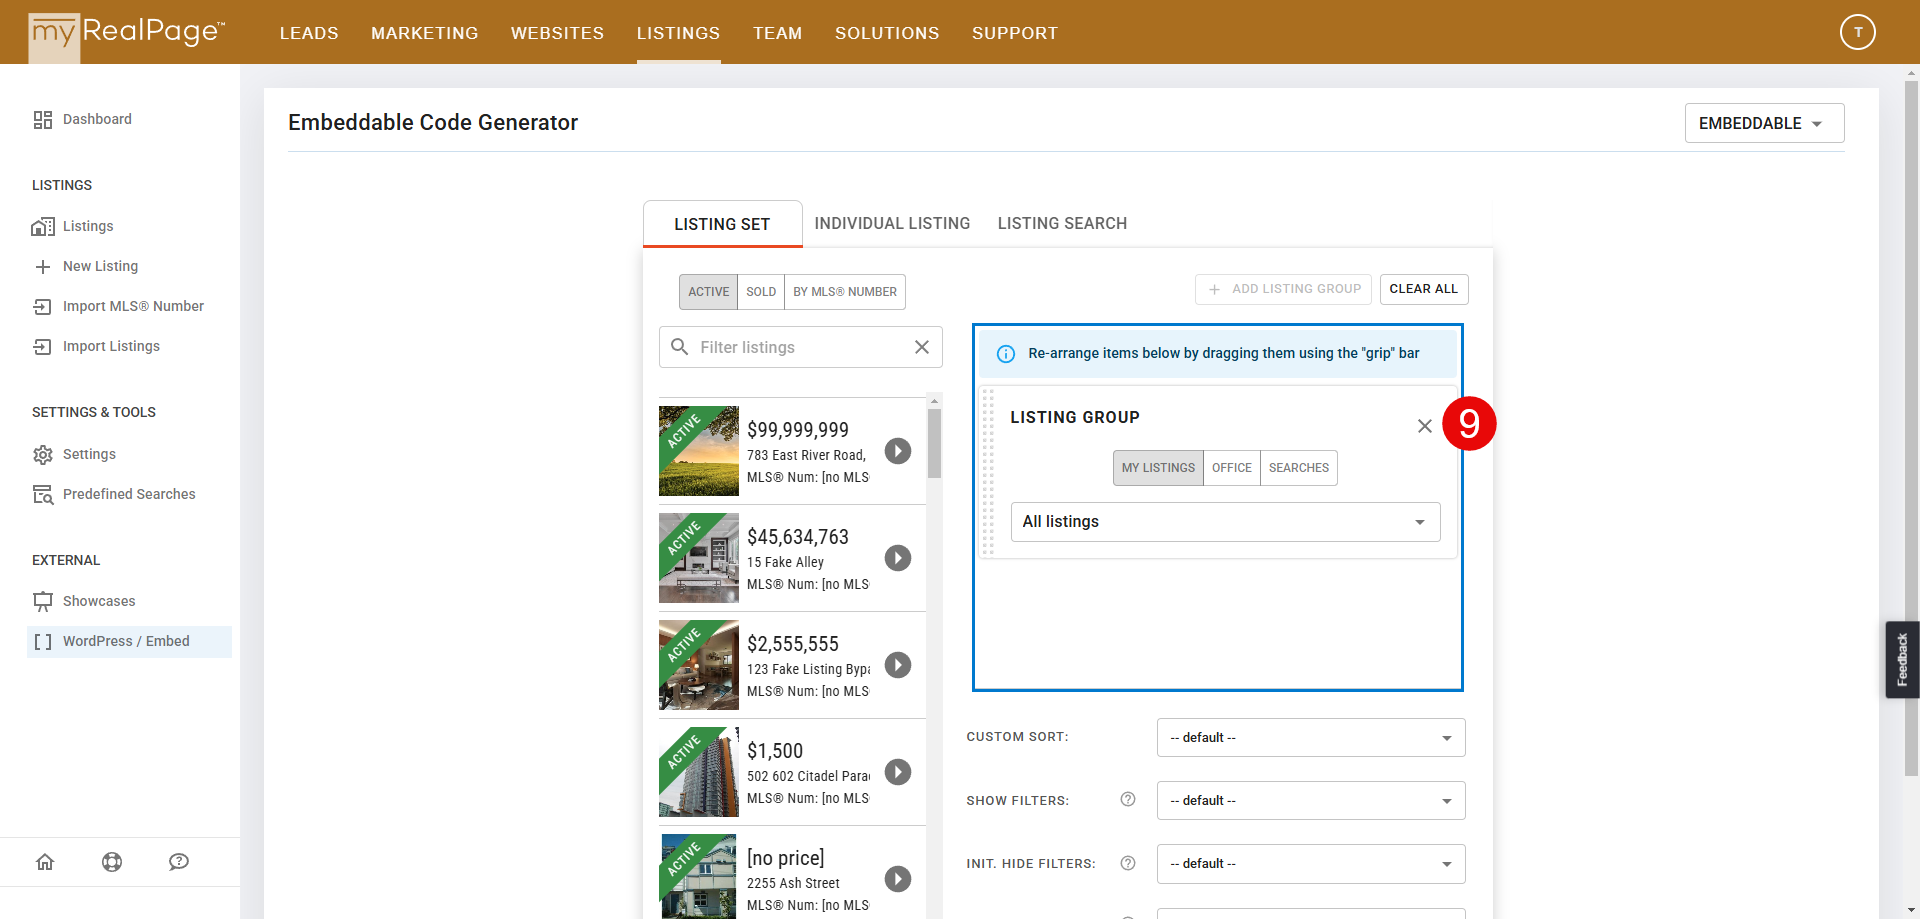This screenshot has width=1920, height=919.
Task: Click the info icon in the re-arrange notice
Action: point(1006,354)
